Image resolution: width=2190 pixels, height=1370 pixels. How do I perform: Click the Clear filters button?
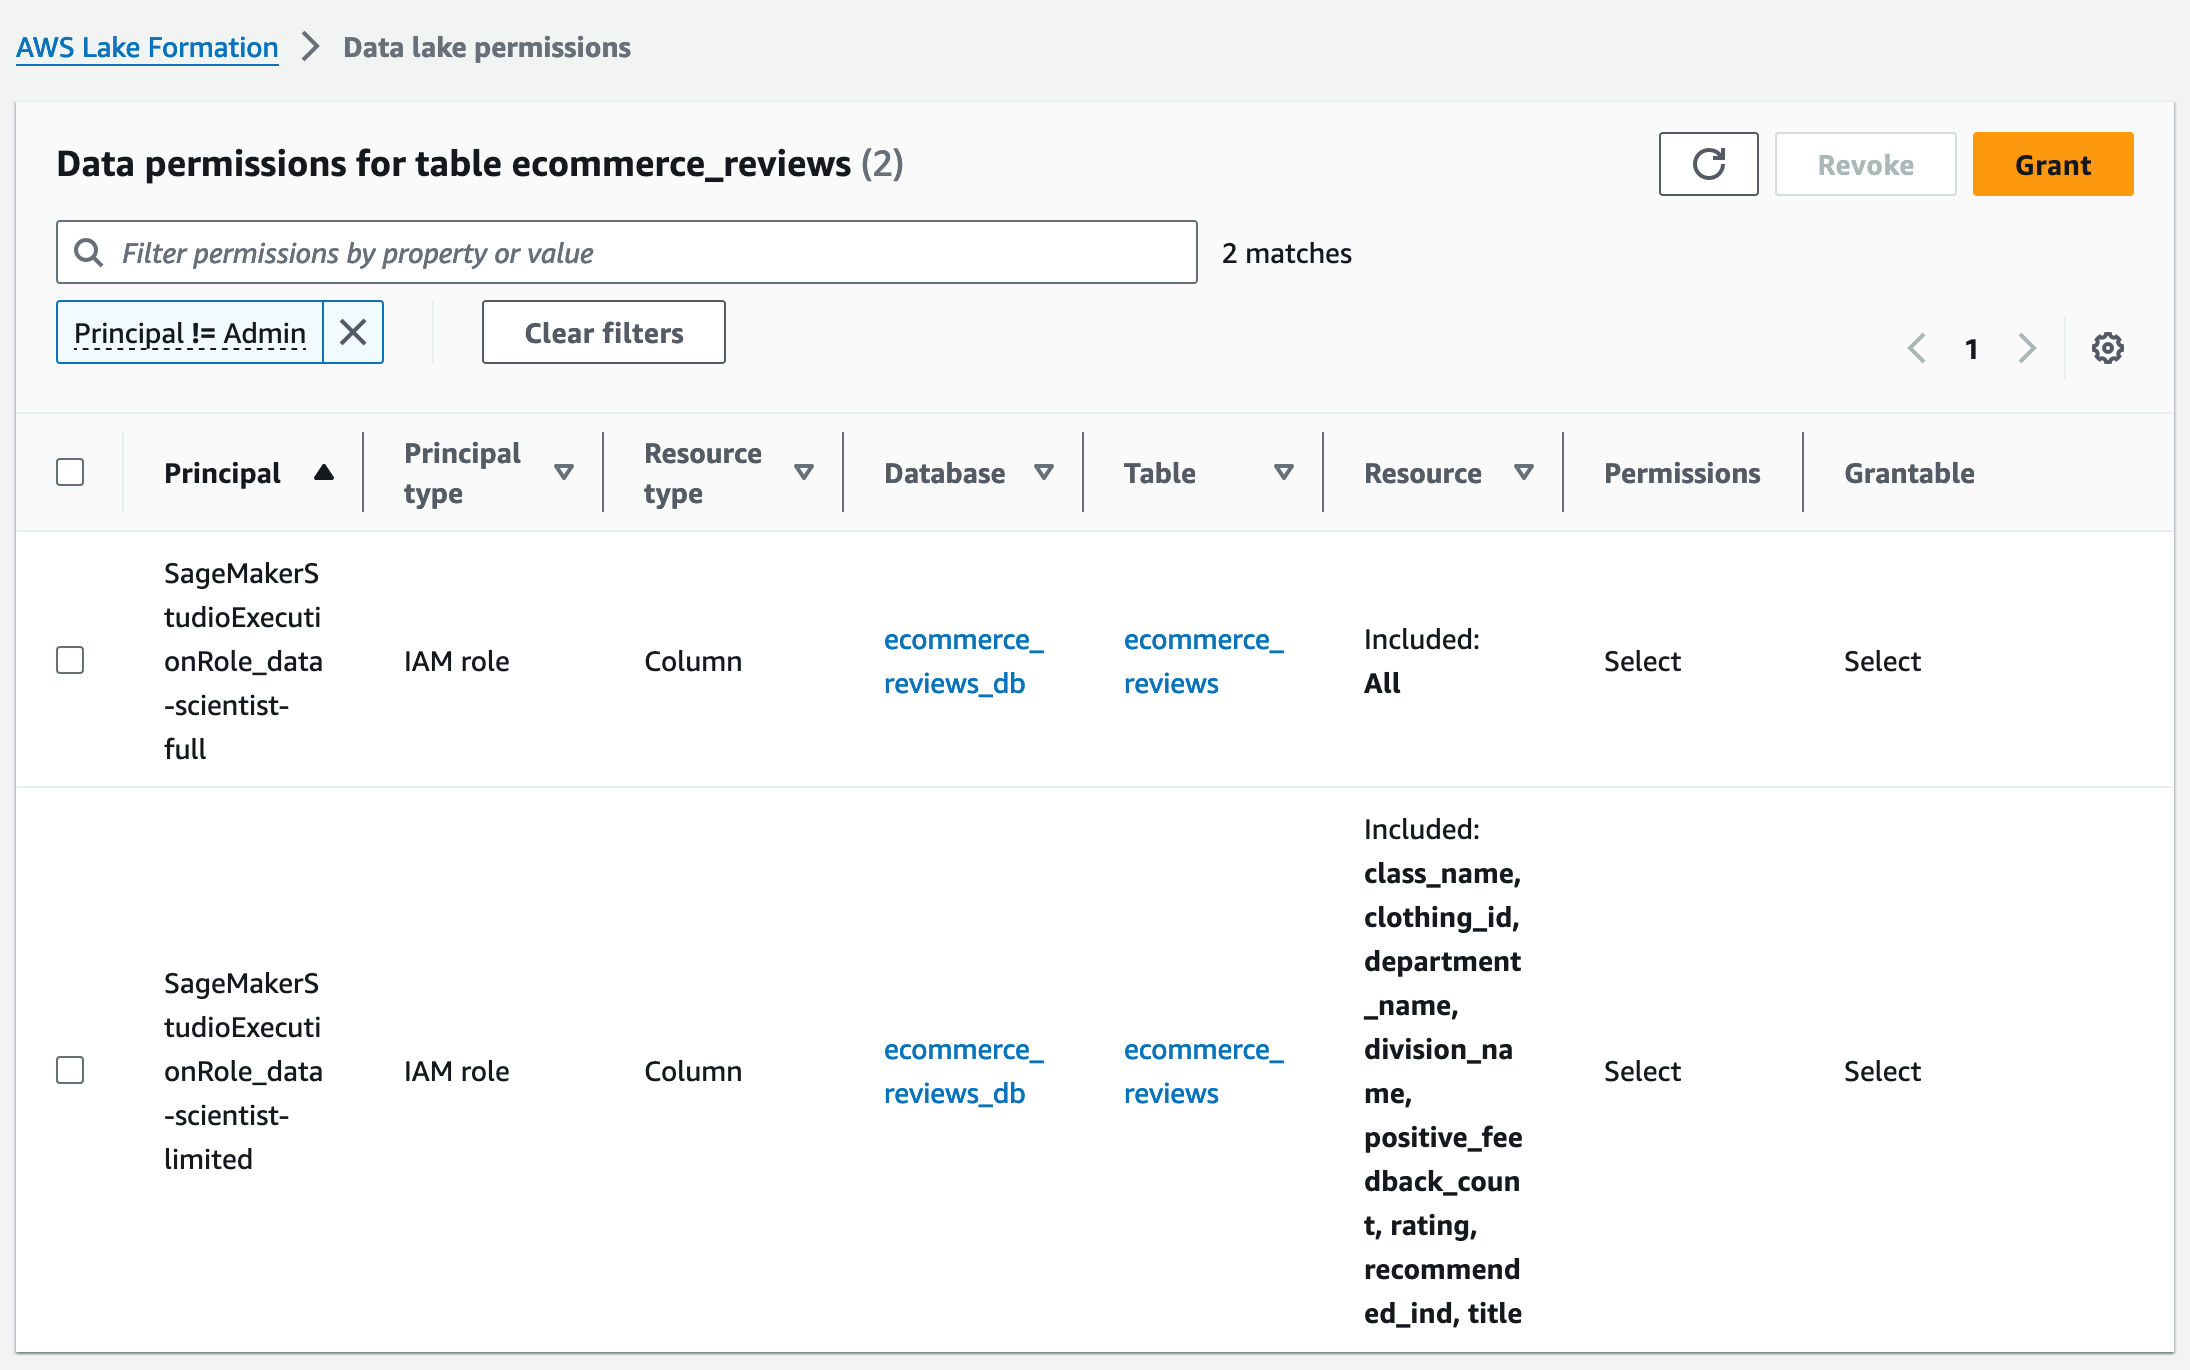(603, 332)
